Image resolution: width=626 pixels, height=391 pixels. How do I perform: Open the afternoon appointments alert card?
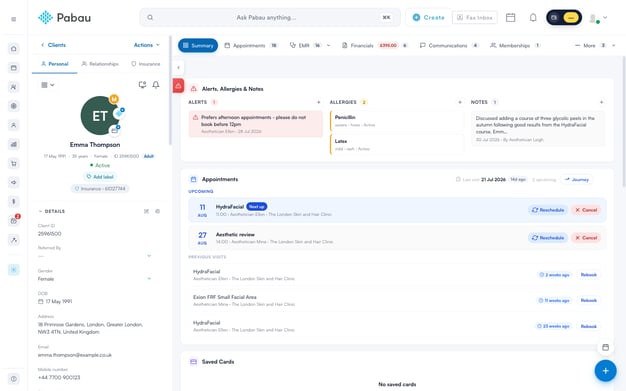[256, 124]
